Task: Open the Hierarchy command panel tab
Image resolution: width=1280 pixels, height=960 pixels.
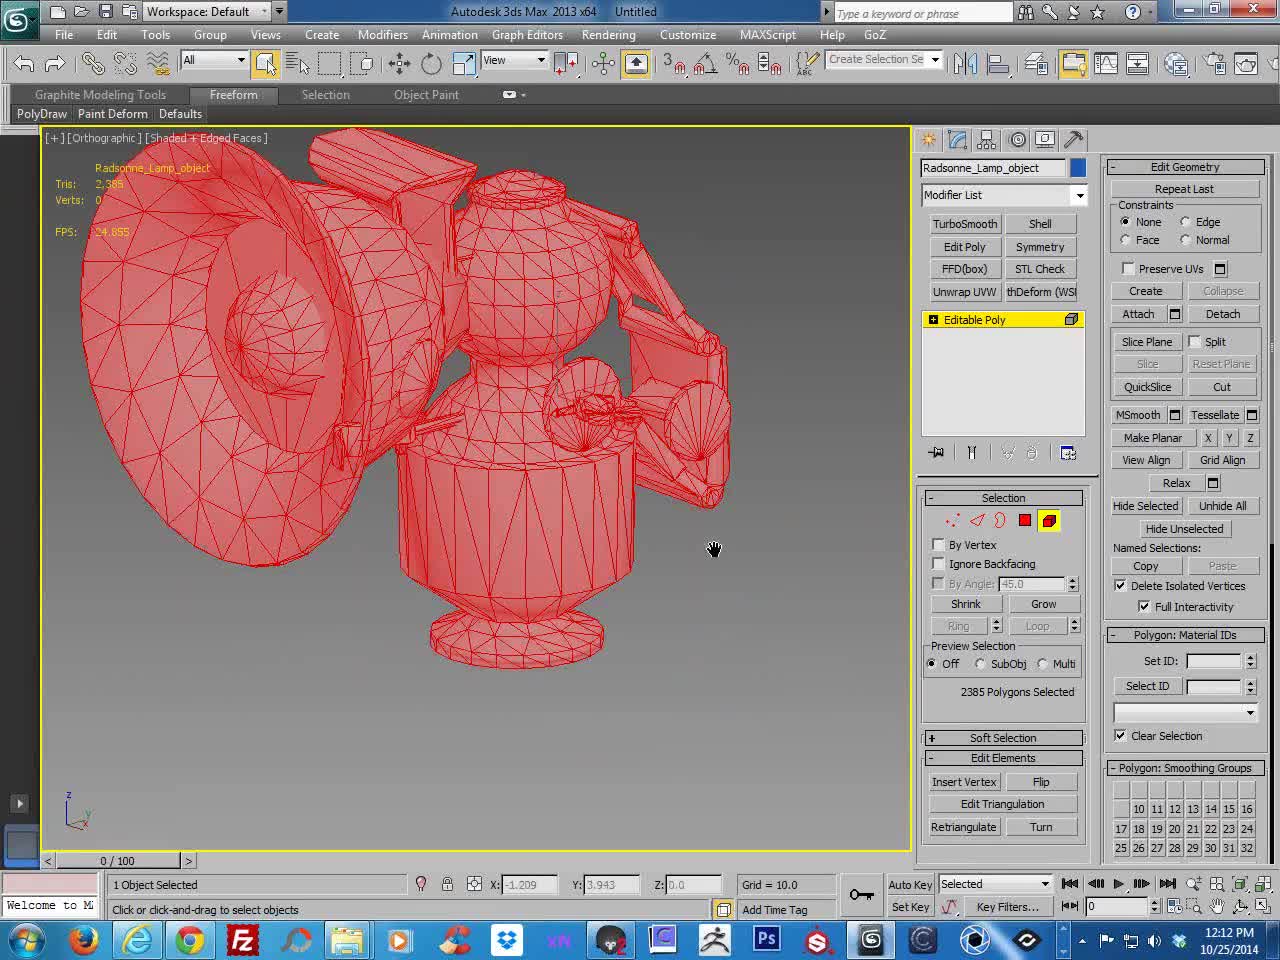Action: tap(987, 140)
